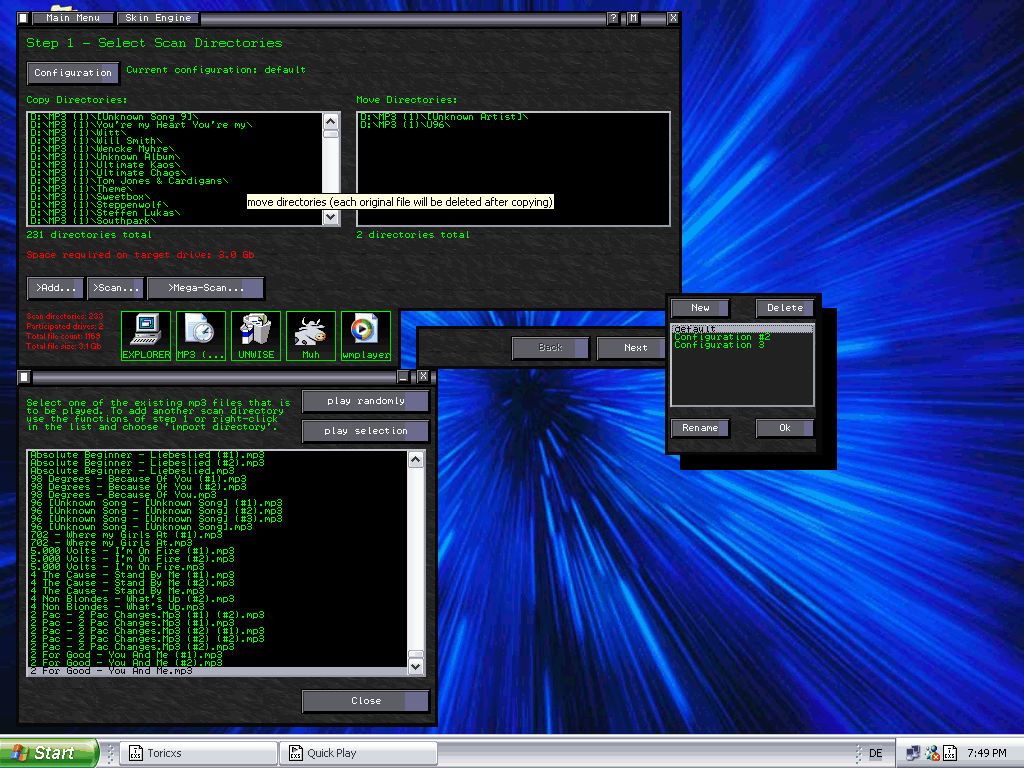Image resolution: width=1024 pixels, height=768 pixels.
Task: Click the M button in the title bar
Action: [634, 18]
